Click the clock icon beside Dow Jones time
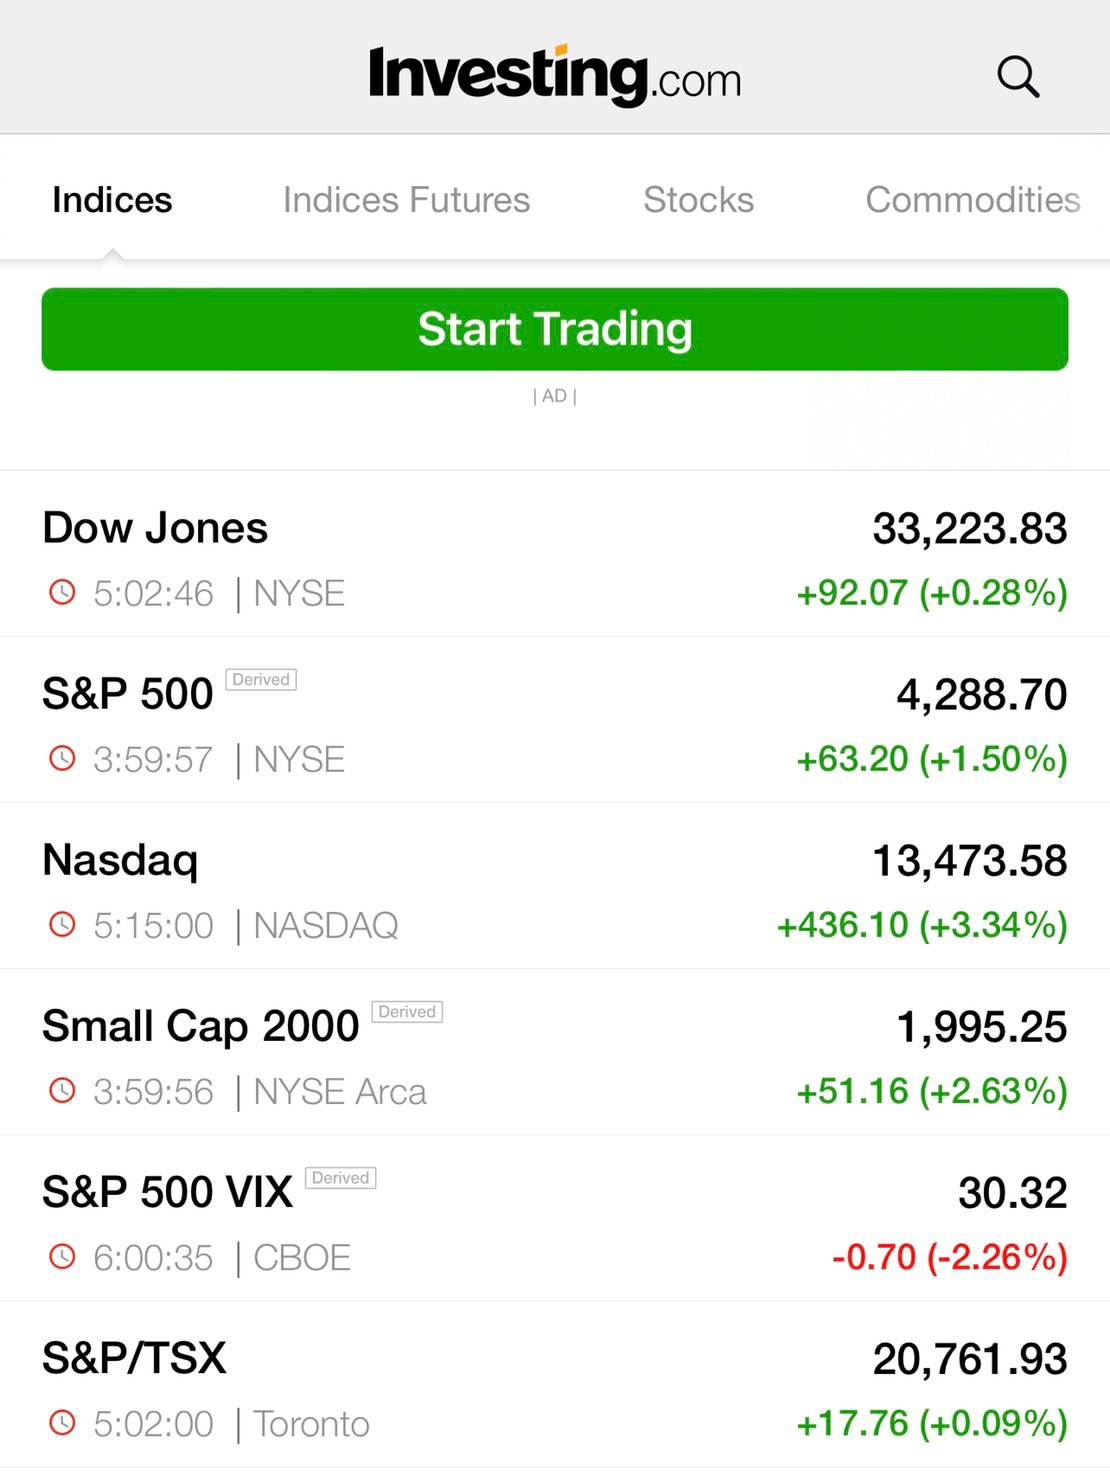 62,593
